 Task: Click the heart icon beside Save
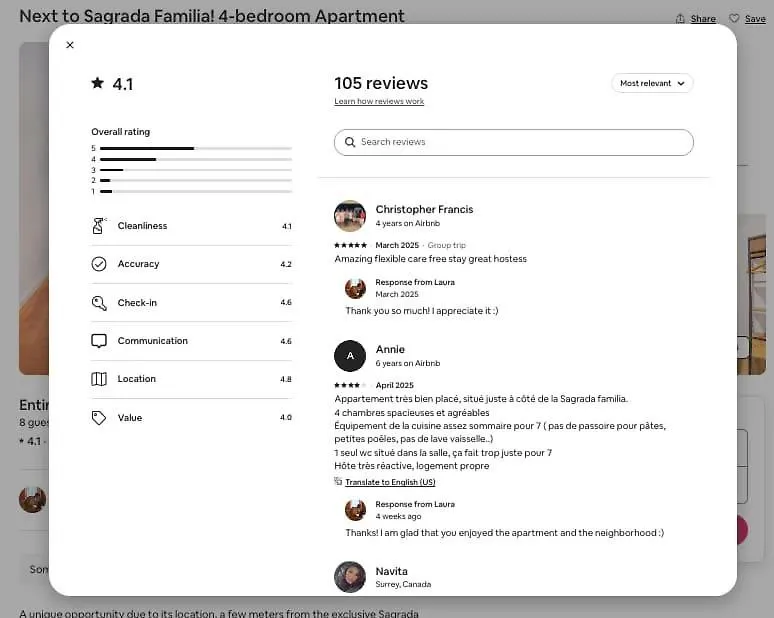pos(735,18)
